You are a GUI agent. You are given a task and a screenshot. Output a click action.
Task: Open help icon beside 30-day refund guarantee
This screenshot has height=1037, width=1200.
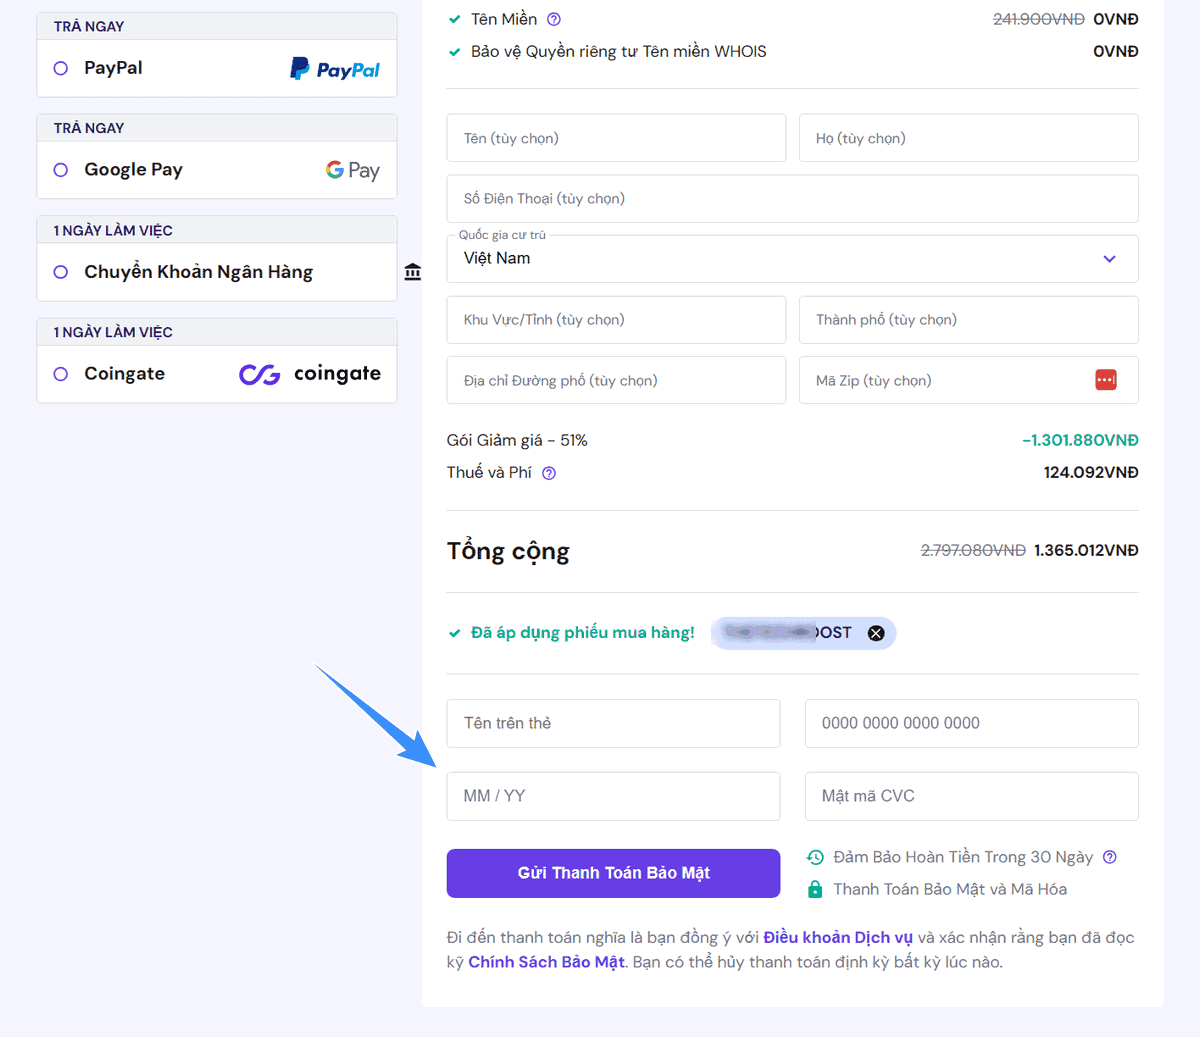[1109, 857]
